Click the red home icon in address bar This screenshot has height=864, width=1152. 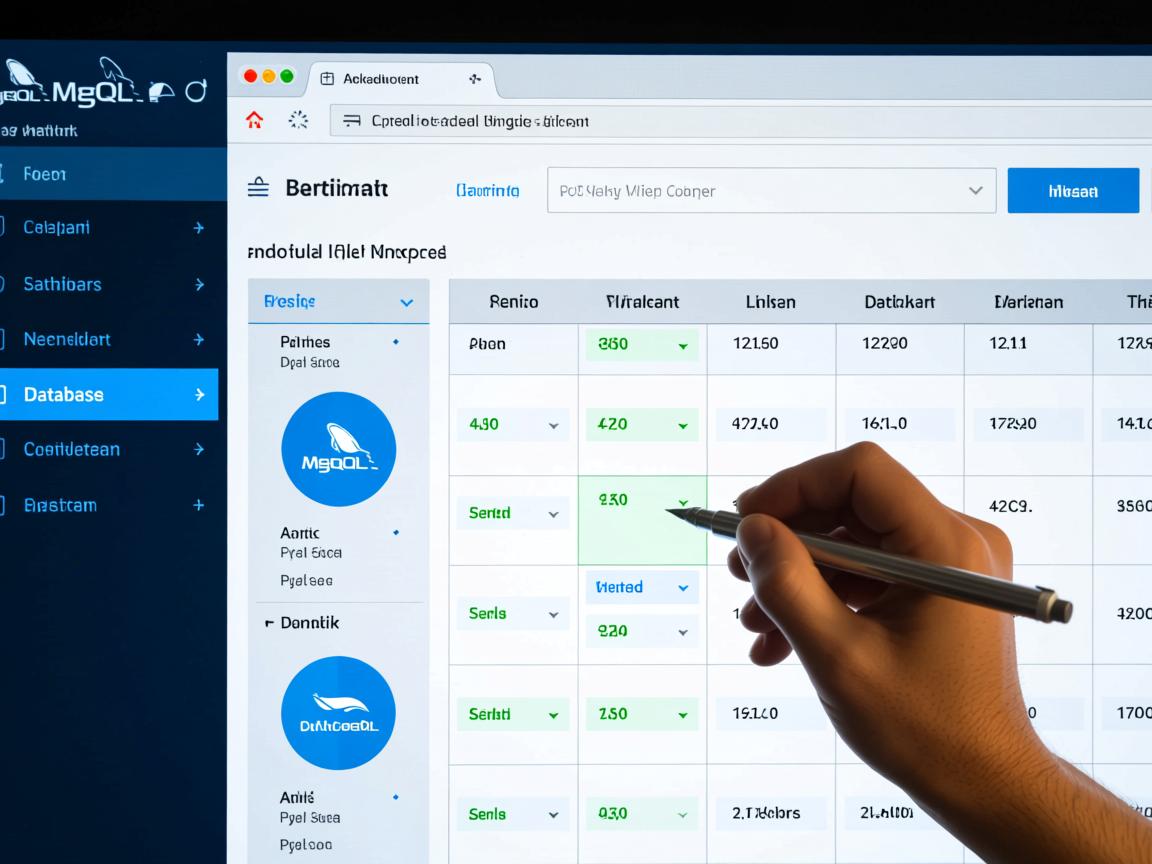click(254, 121)
